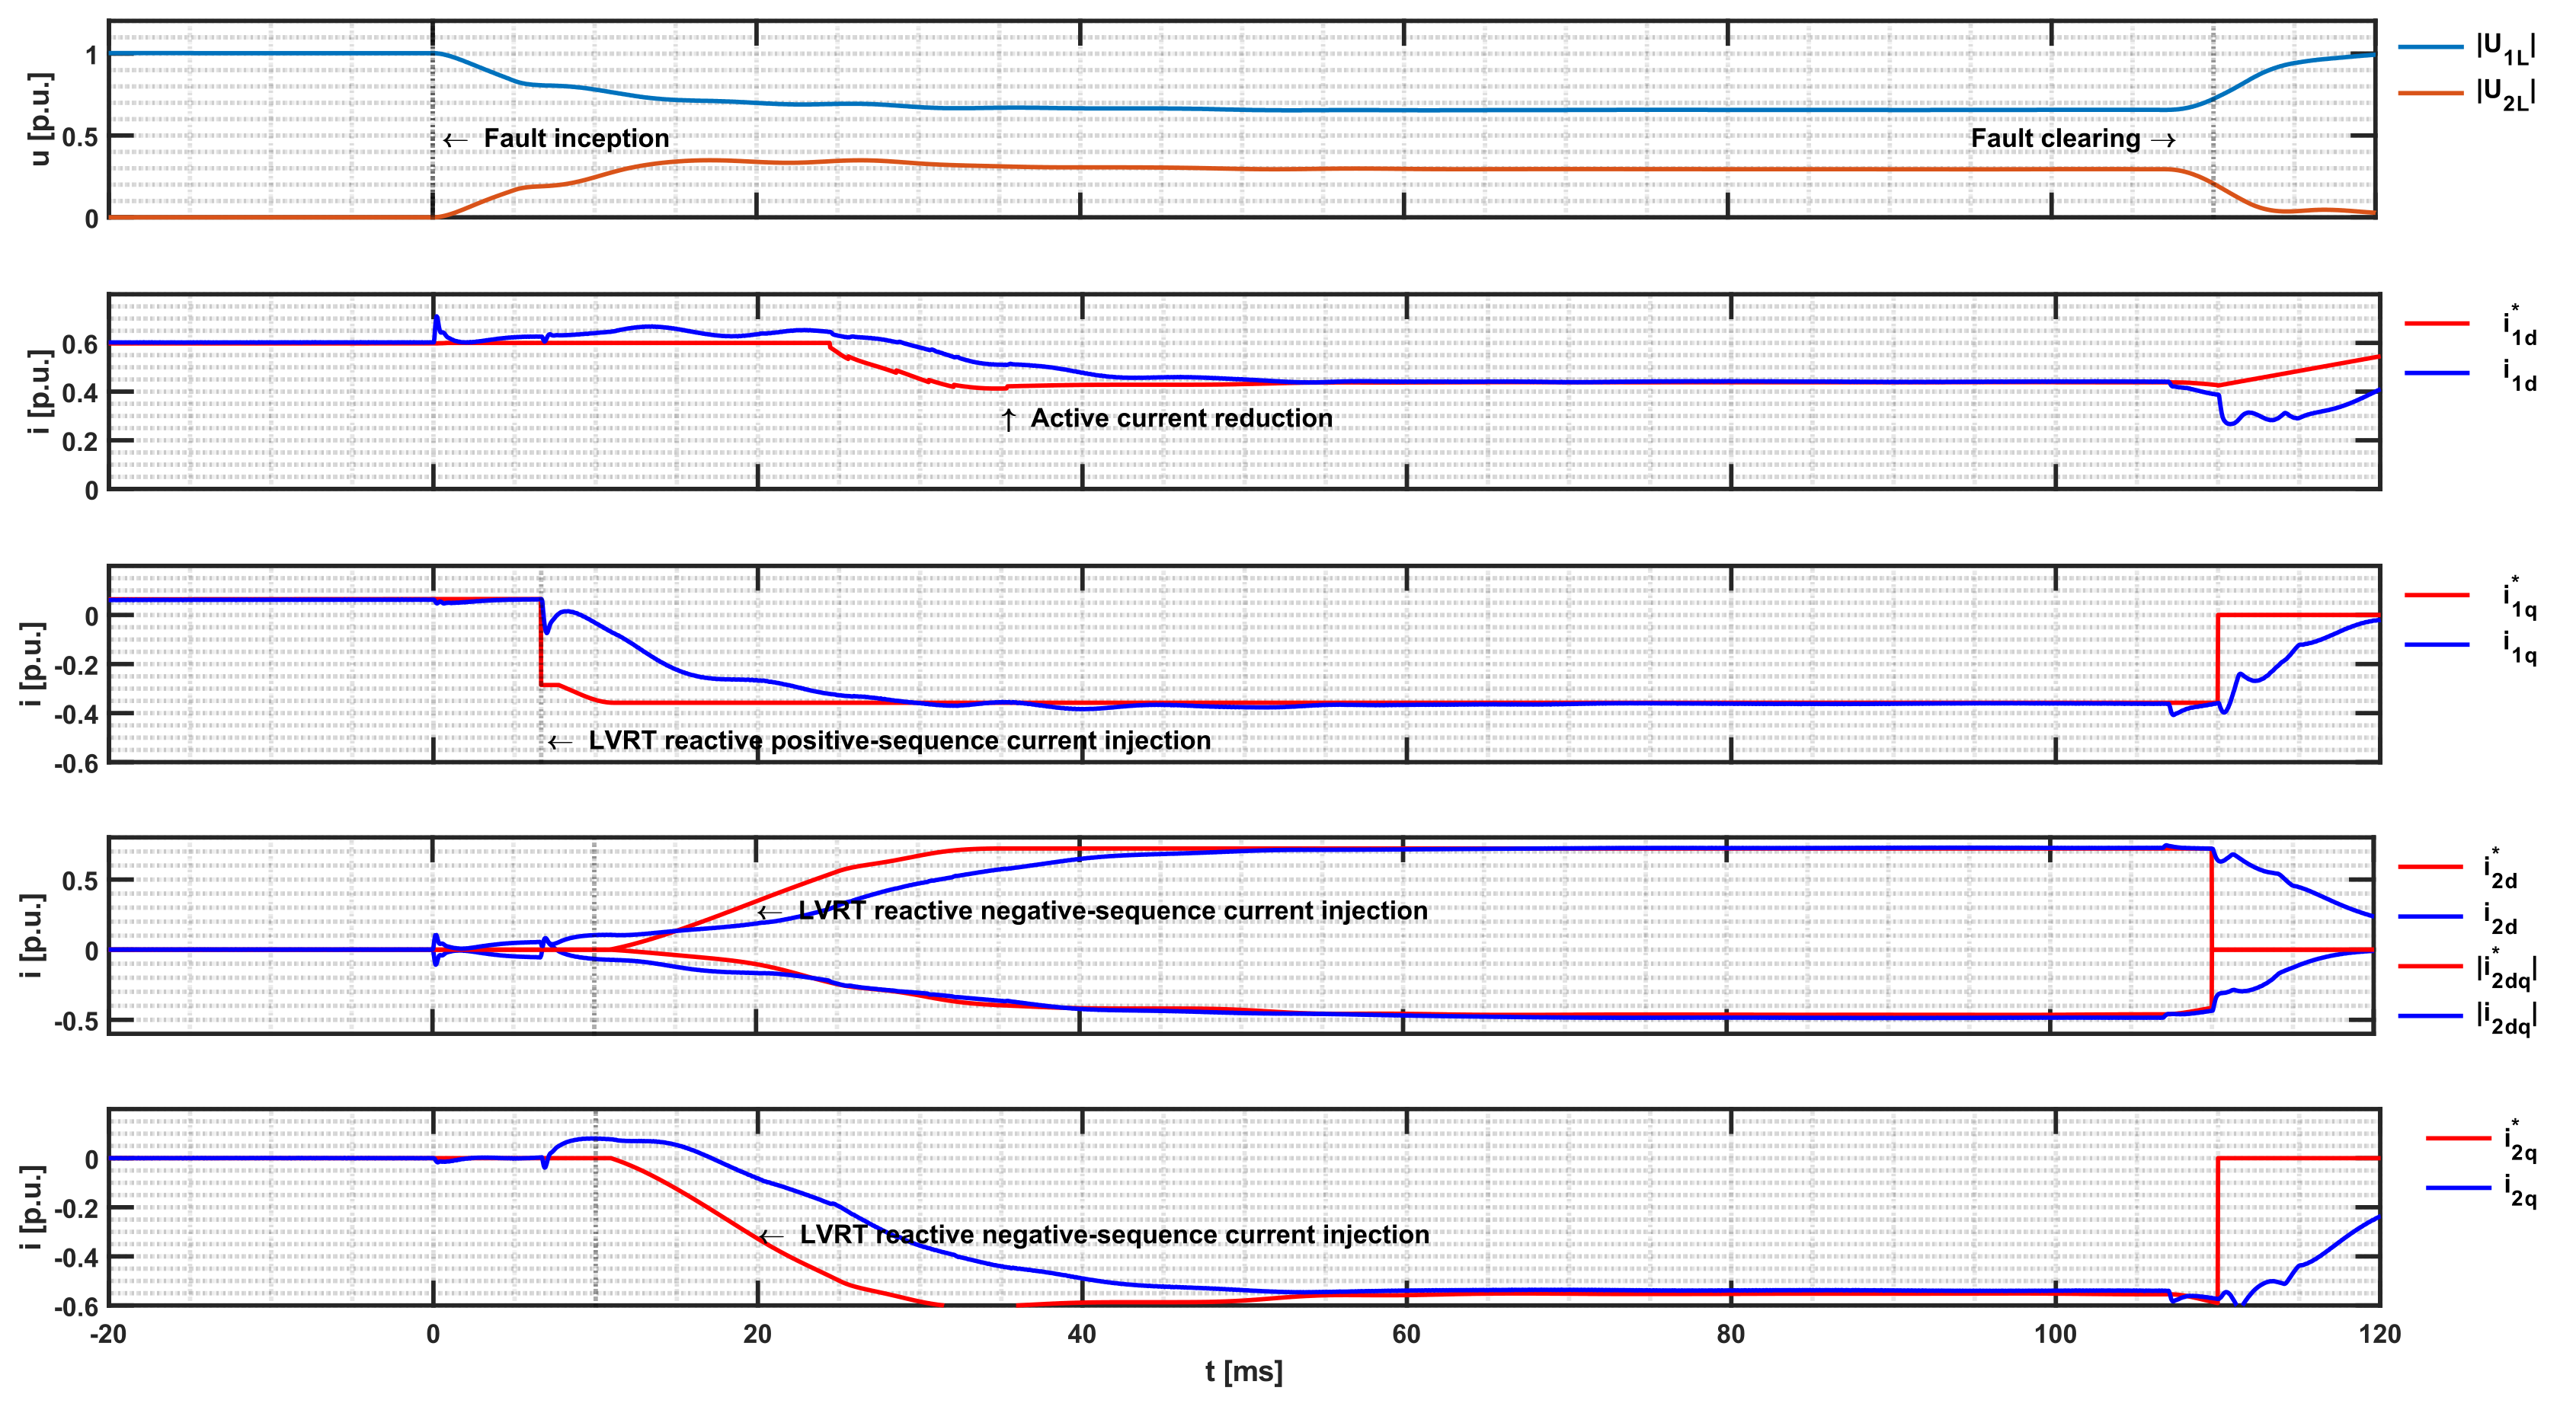Select the 'Active current reduction' annotation
The height and width of the screenshot is (1410, 2576).
click(1180, 418)
